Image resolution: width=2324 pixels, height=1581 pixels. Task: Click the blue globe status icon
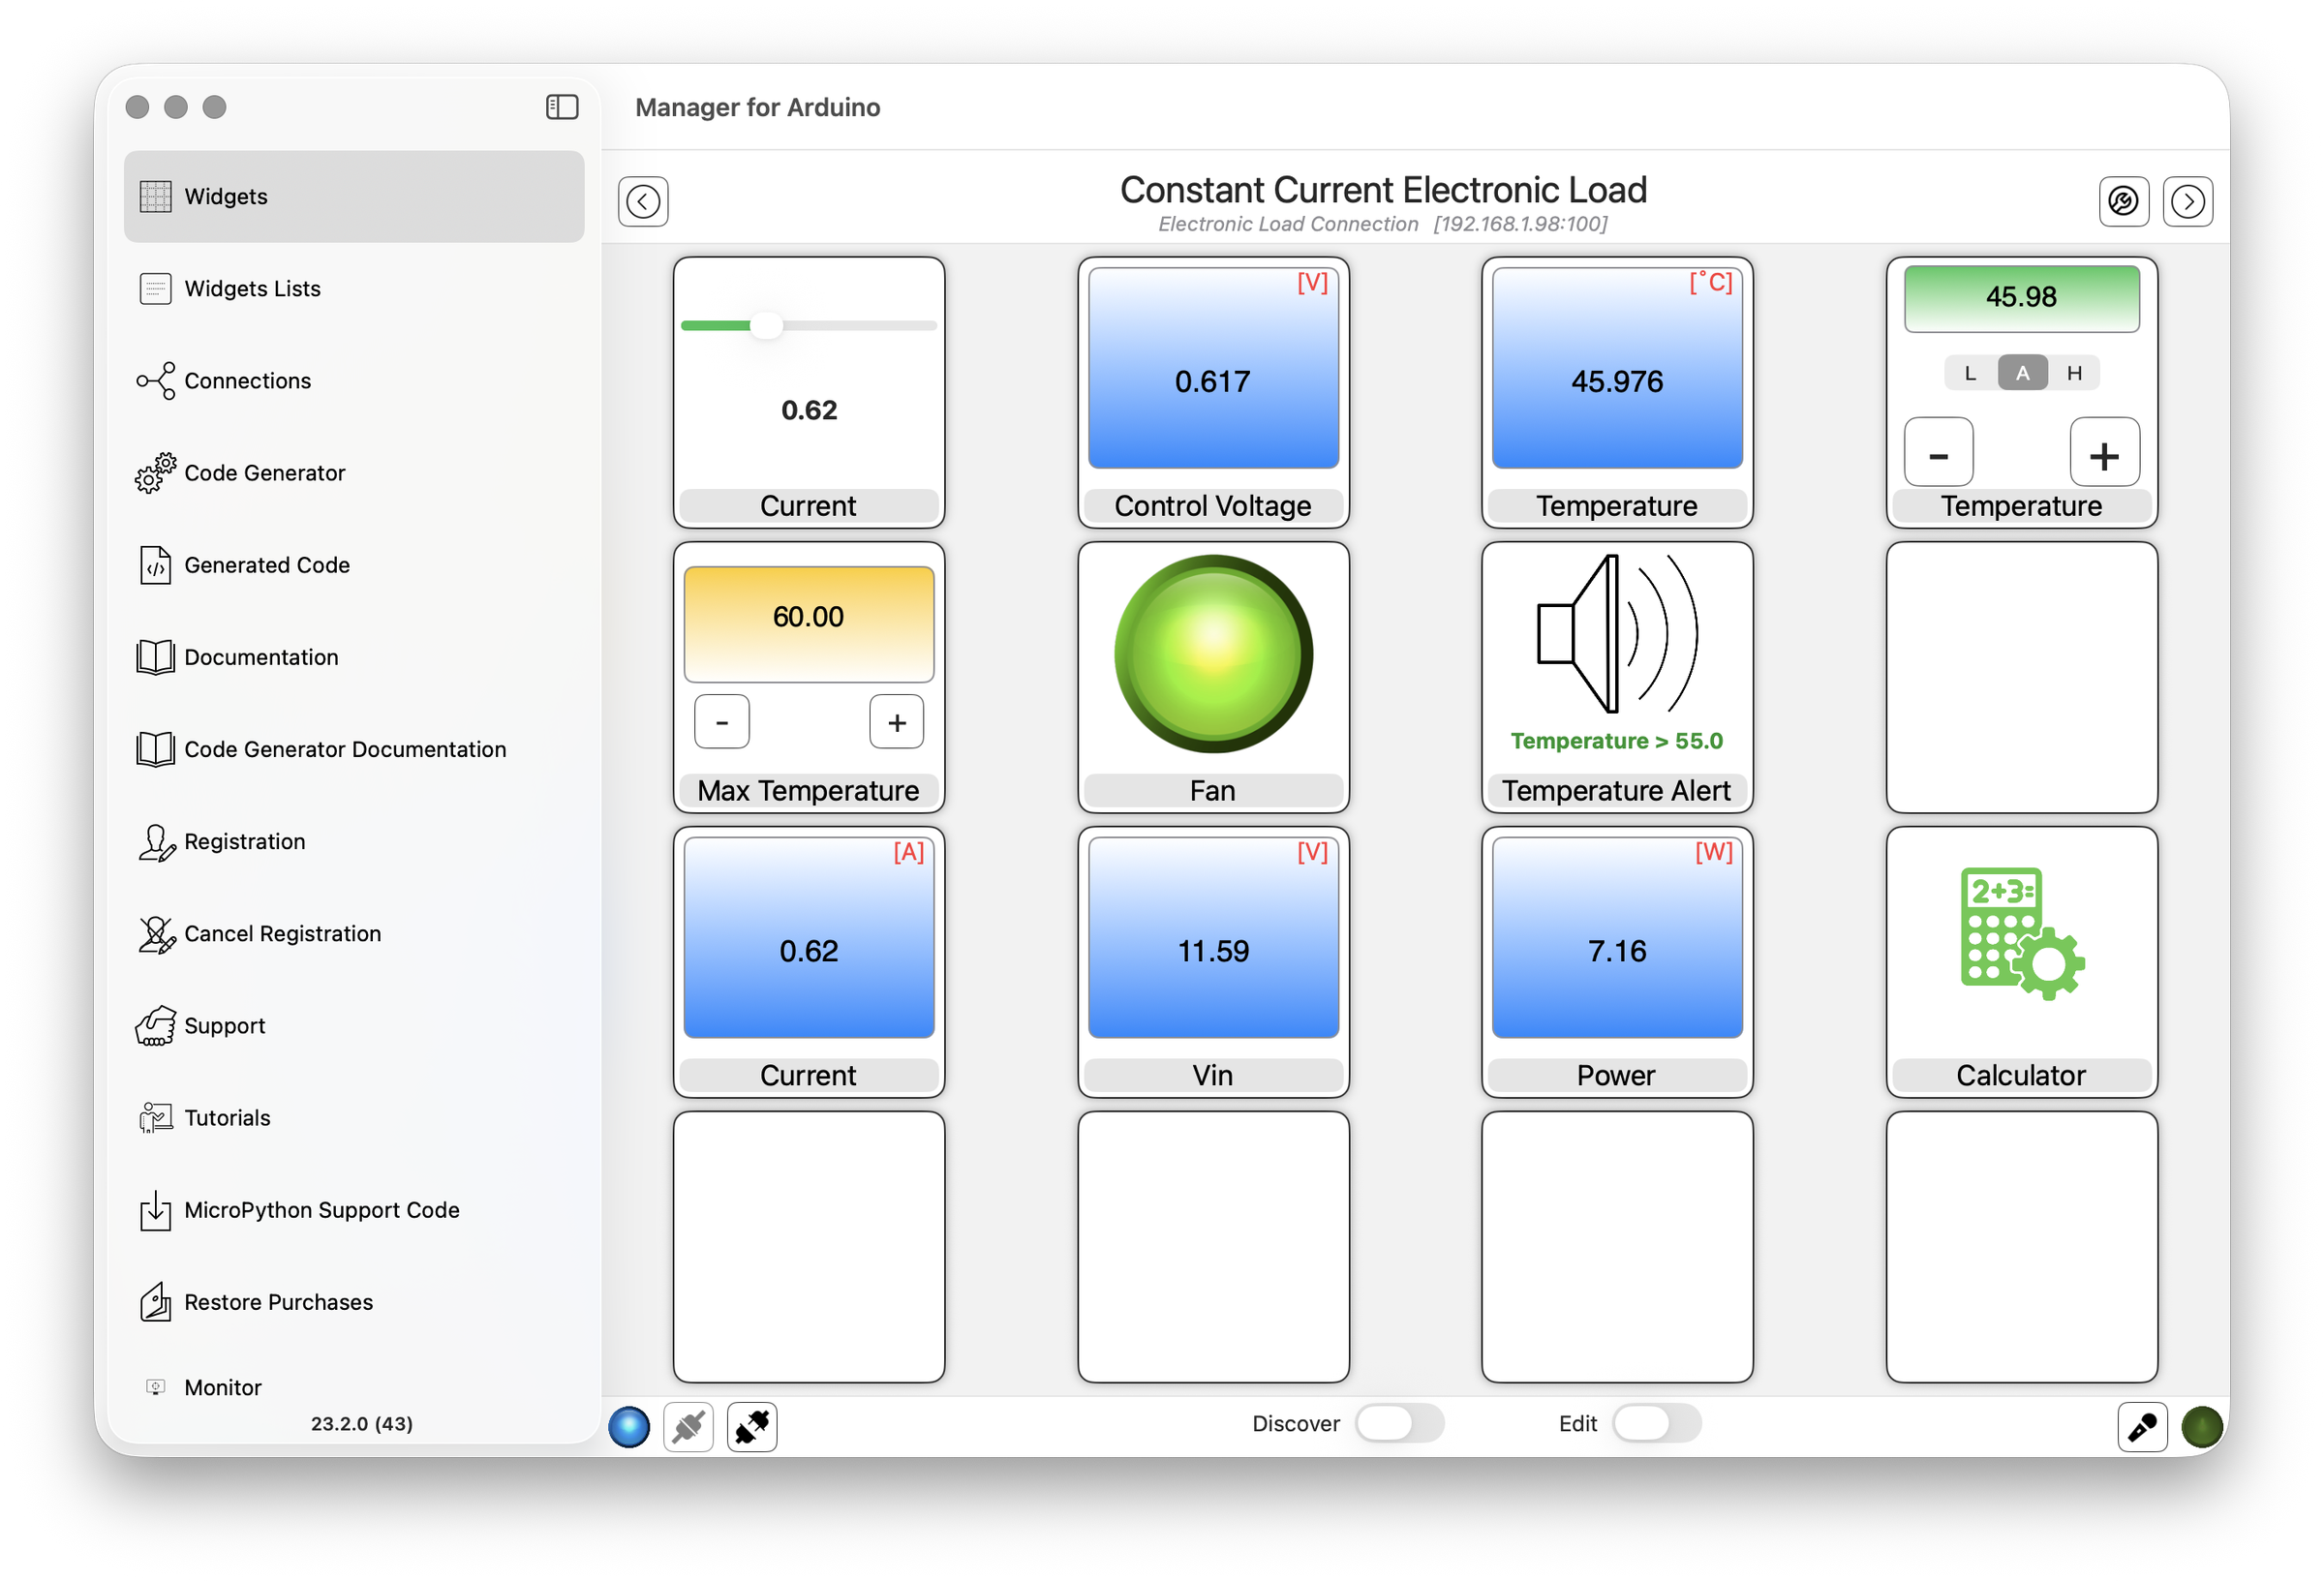tap(629, 1426)
